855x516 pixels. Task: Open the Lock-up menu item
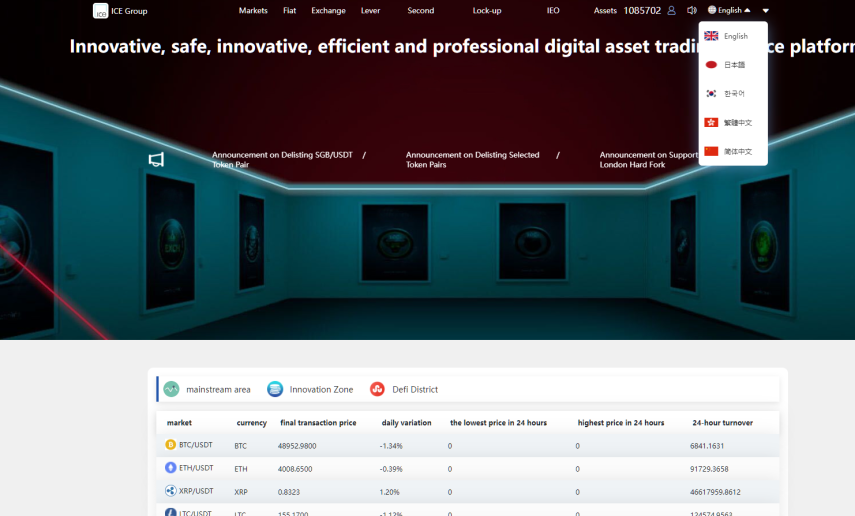click(x=487, y=11)
